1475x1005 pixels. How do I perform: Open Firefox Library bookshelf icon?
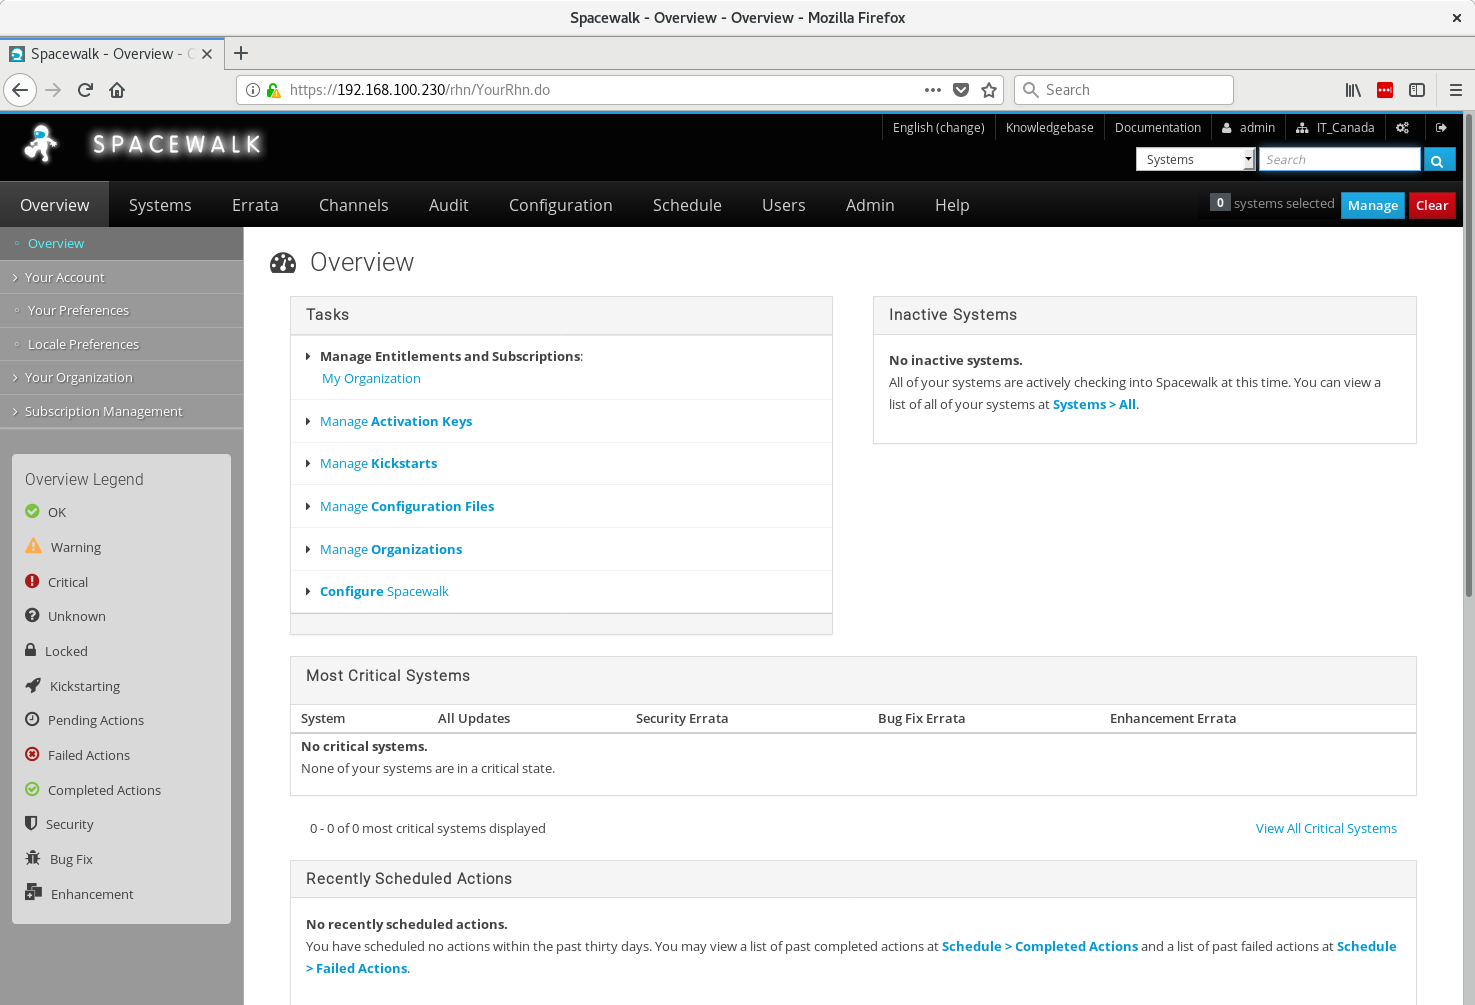coord(1353,90)
